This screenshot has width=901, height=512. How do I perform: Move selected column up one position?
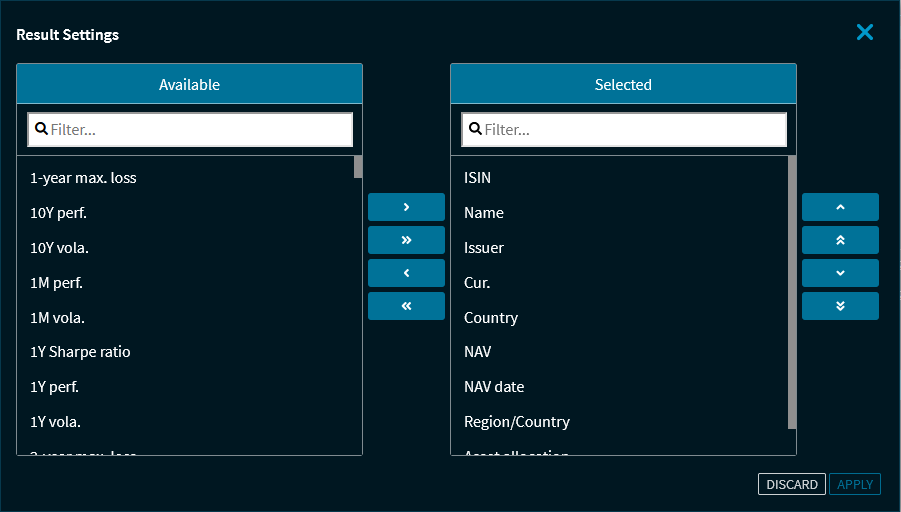click(840, 207)
